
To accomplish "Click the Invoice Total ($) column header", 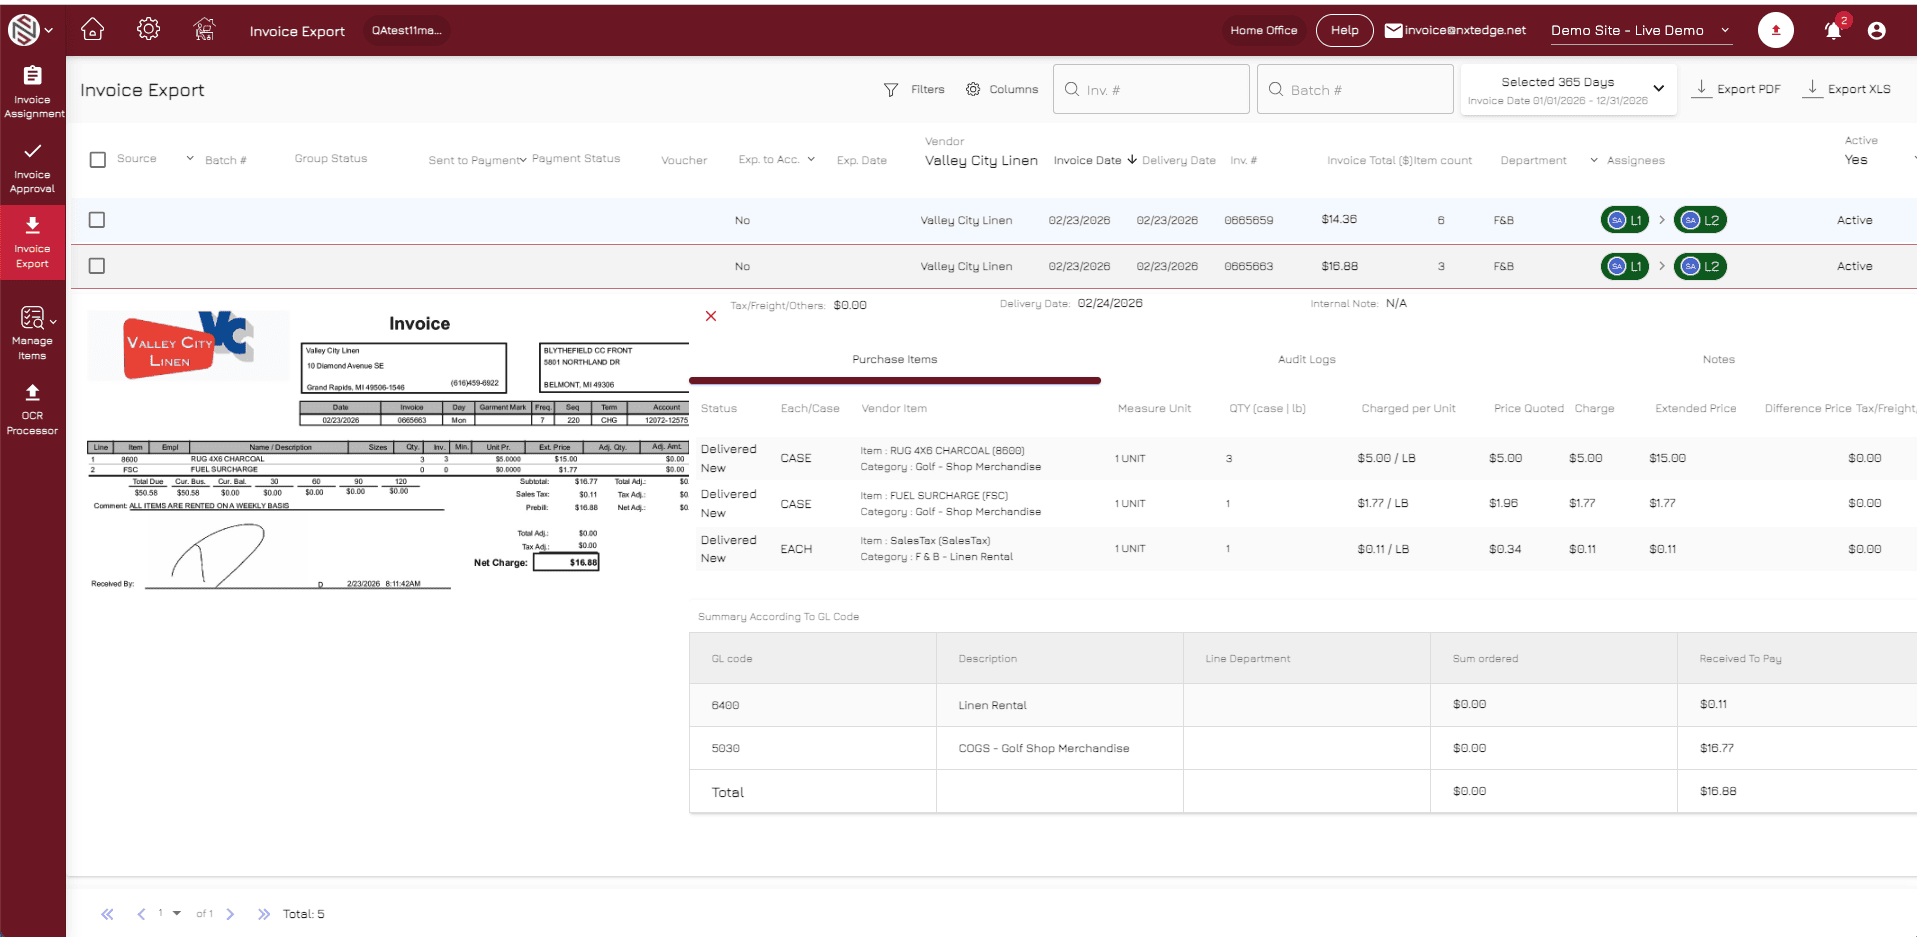I will pyautogui.click(x=1369, y=160).
